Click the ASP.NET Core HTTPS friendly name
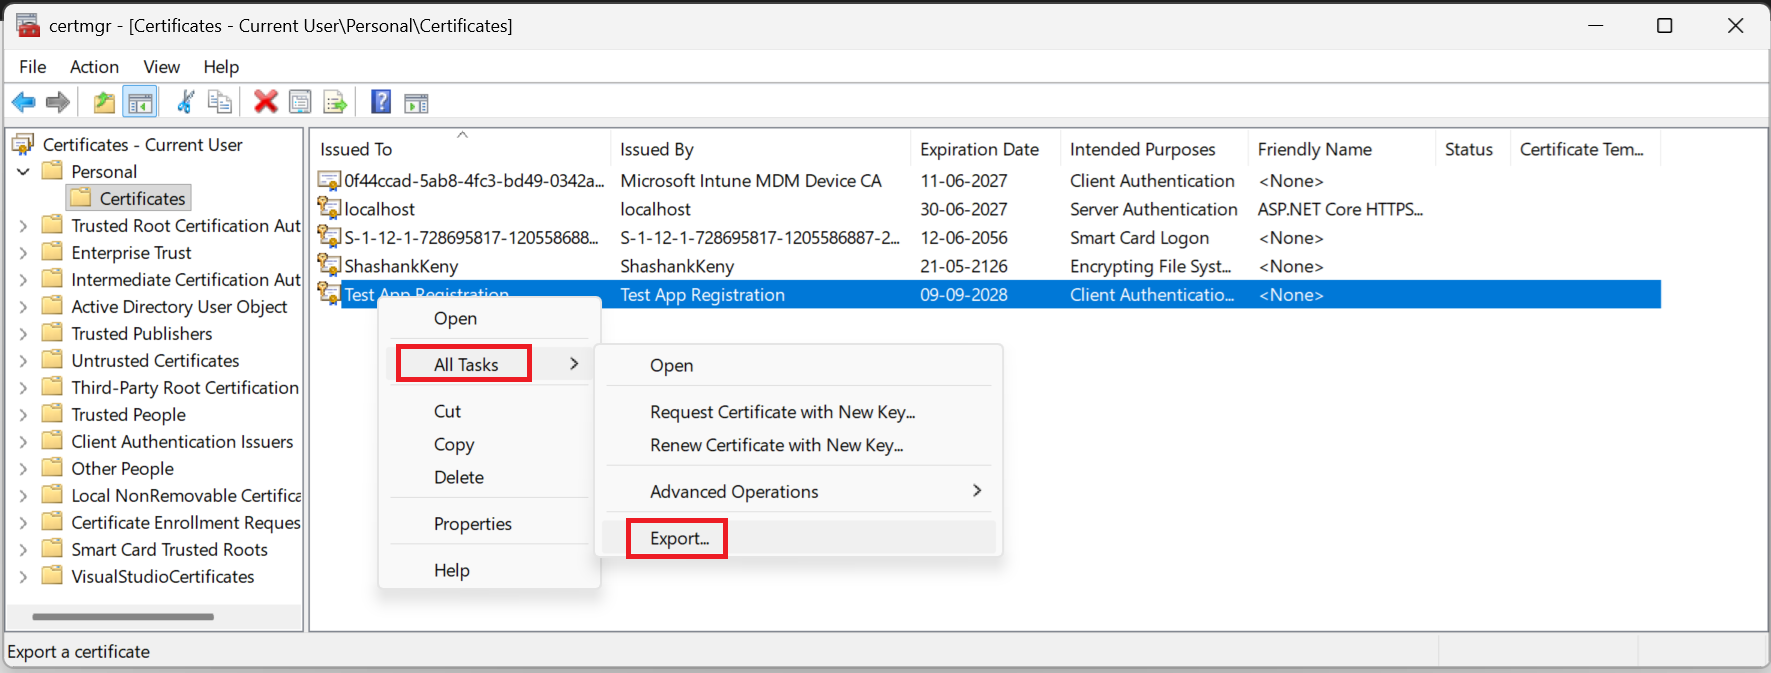 tap(1340, 208)
